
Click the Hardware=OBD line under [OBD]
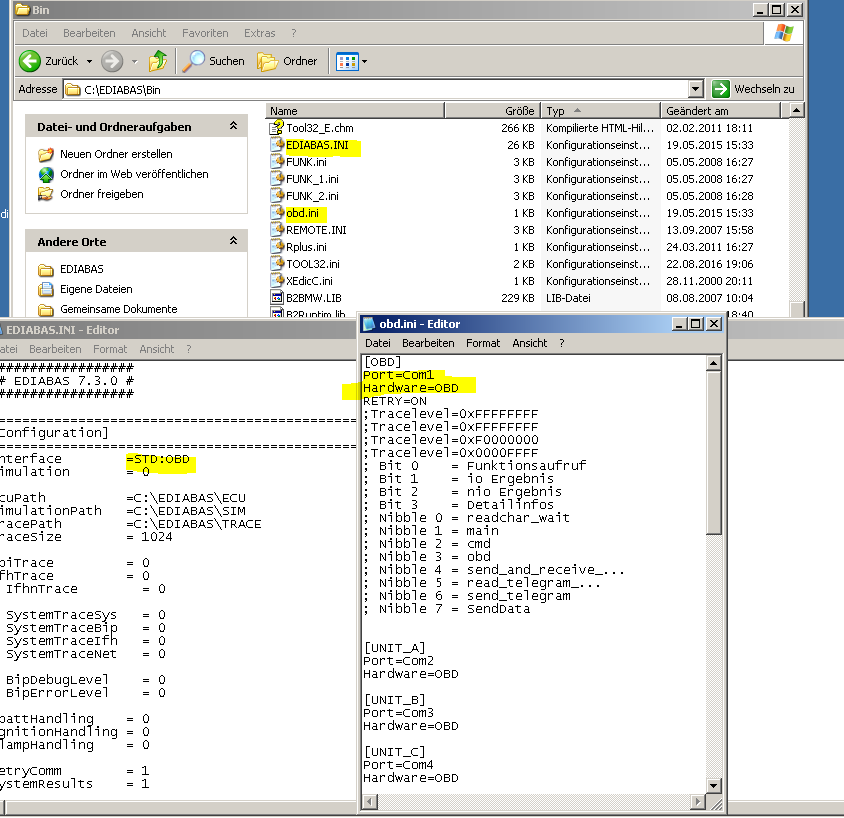[411, 387]
